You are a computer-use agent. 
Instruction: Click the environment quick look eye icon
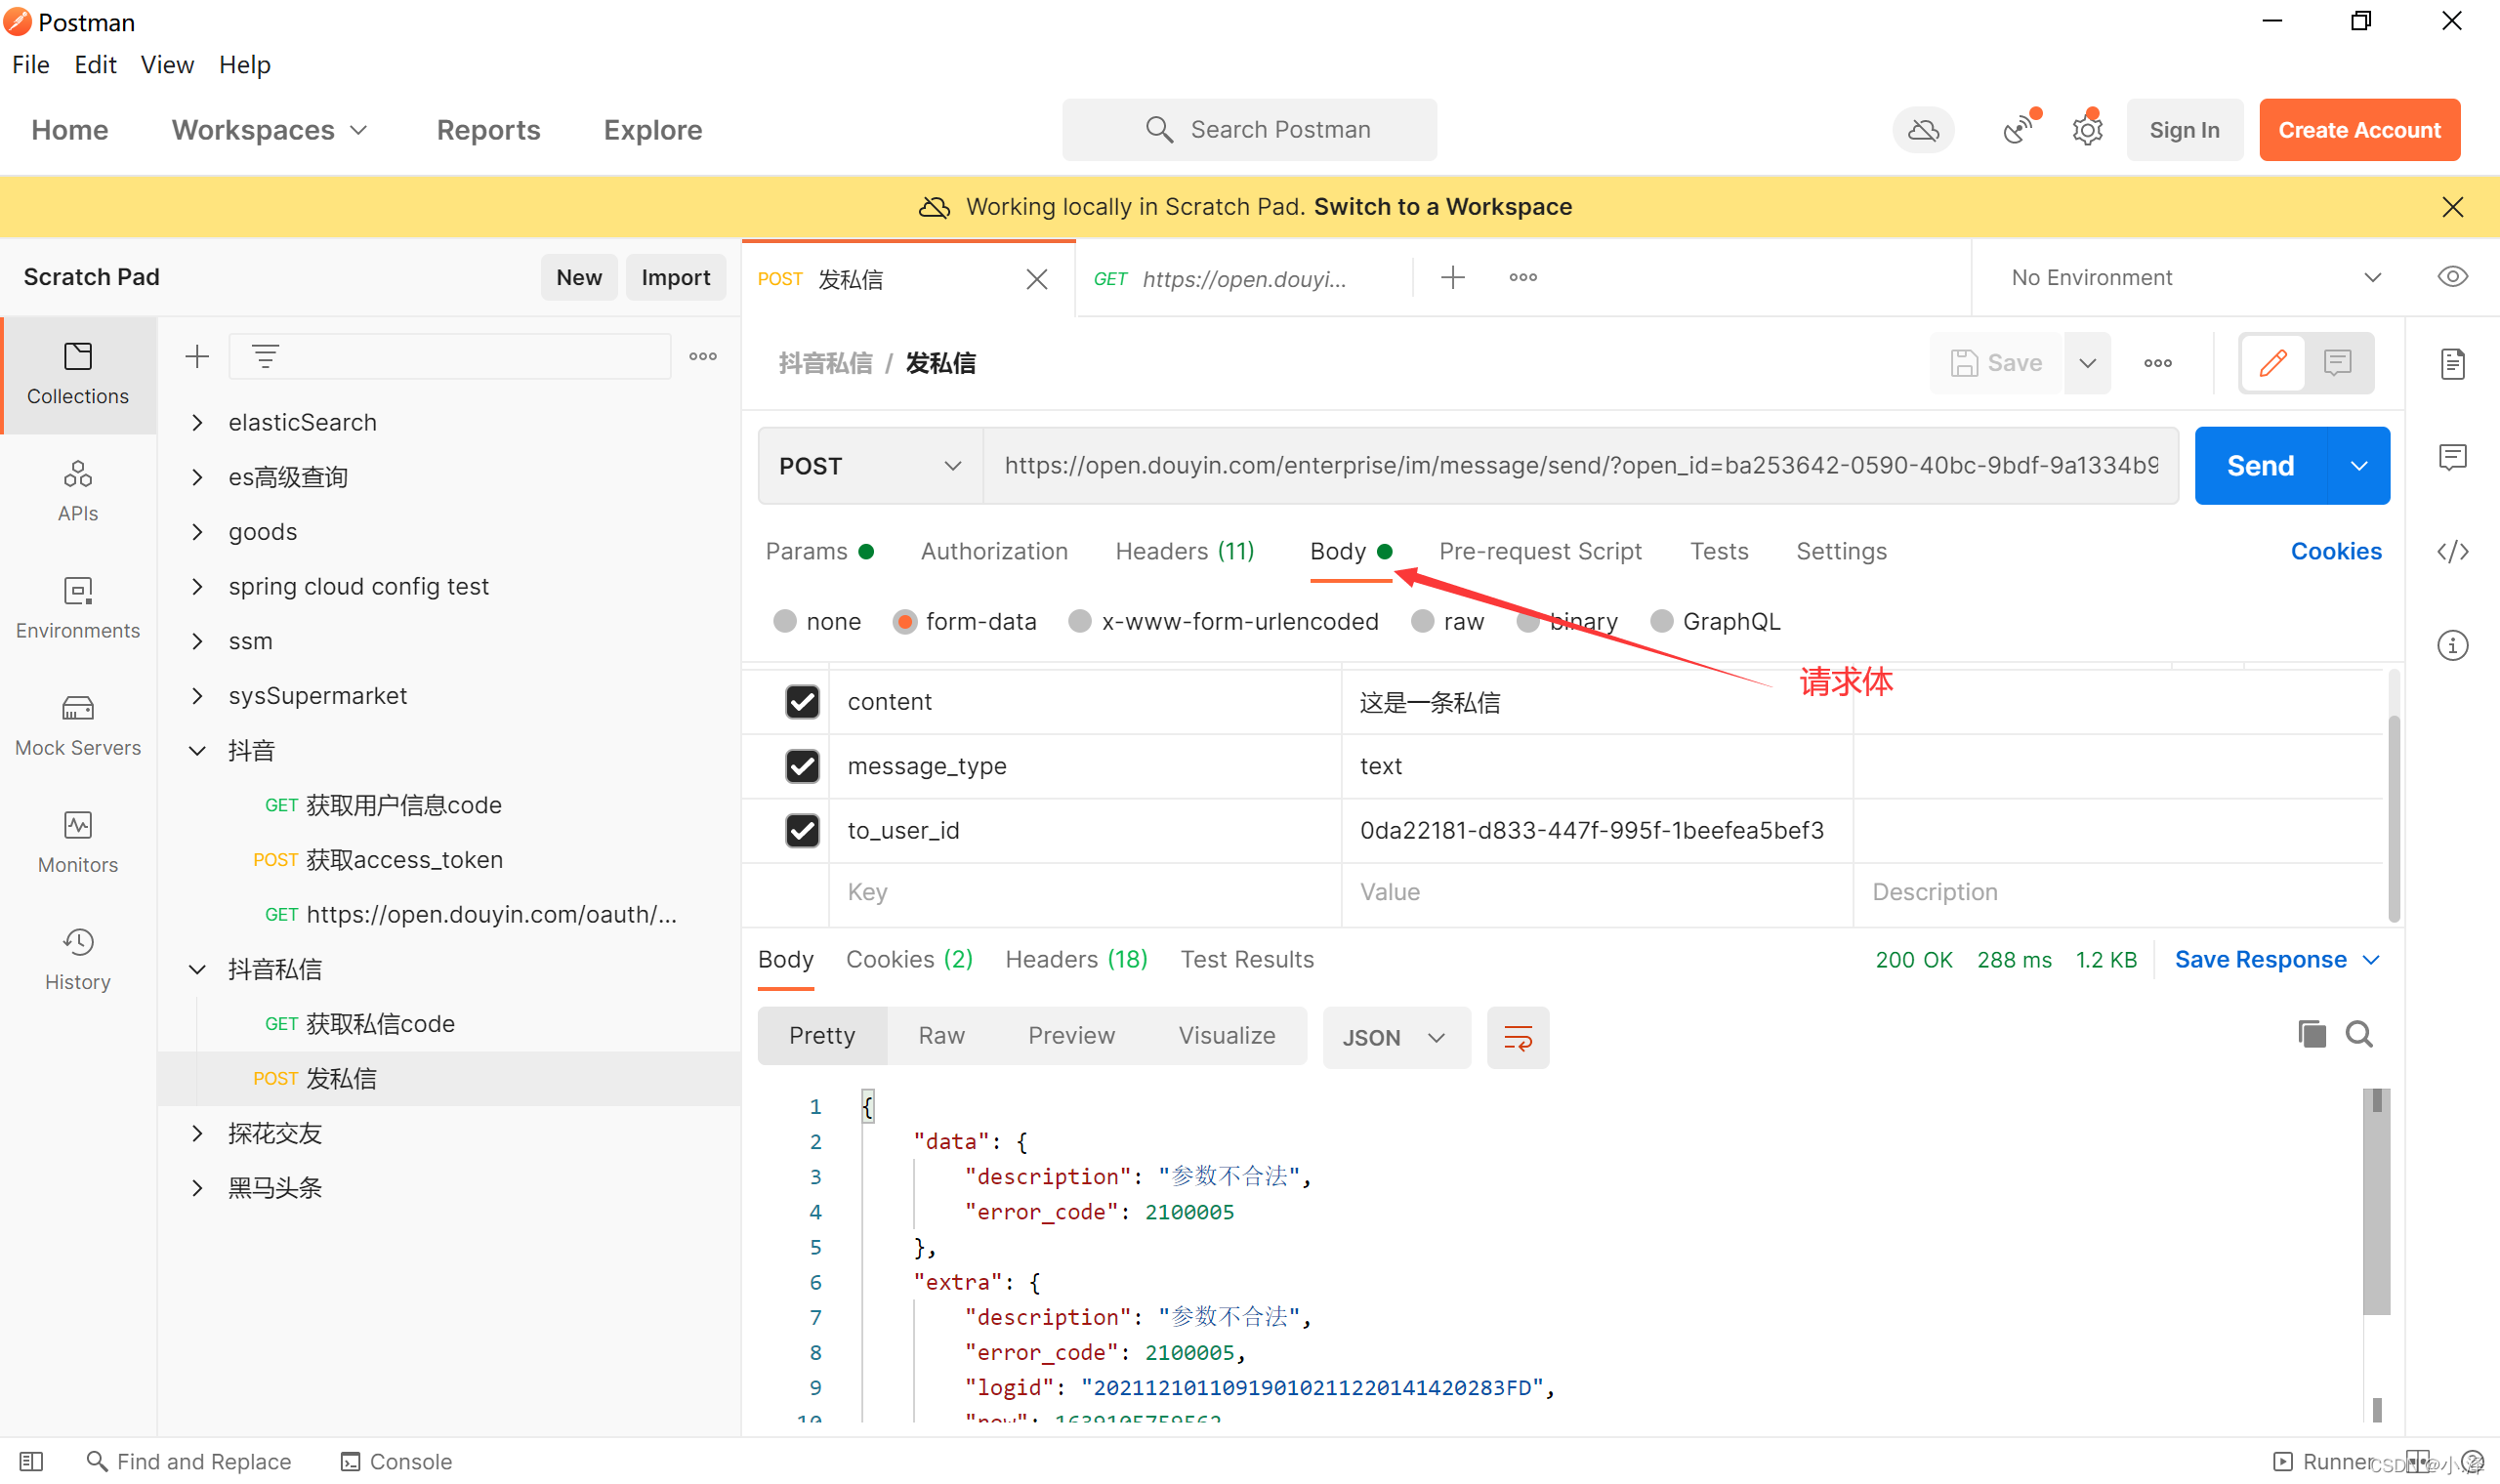[2452, 277]
